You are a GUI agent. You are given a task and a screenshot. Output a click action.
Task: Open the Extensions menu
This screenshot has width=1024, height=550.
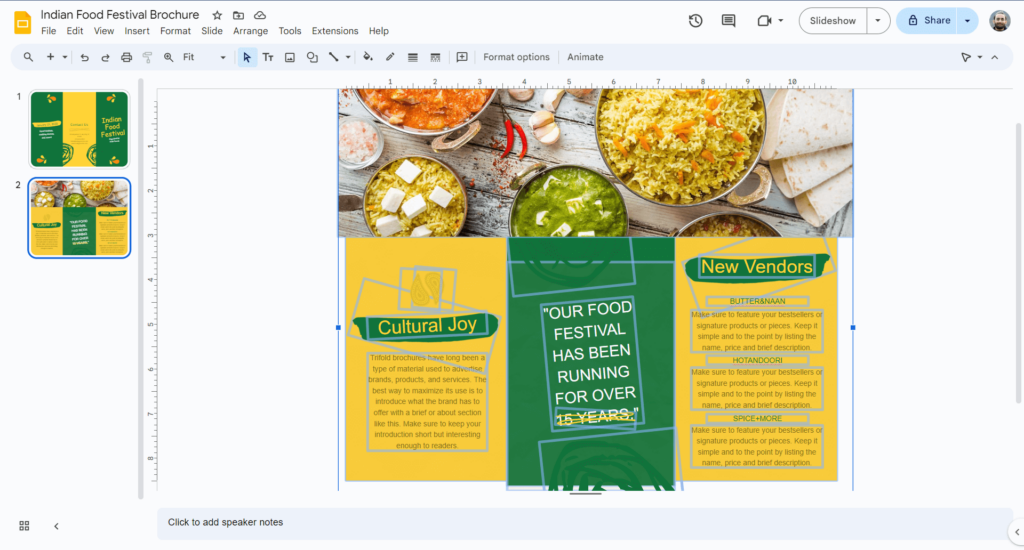coord(334,31)
